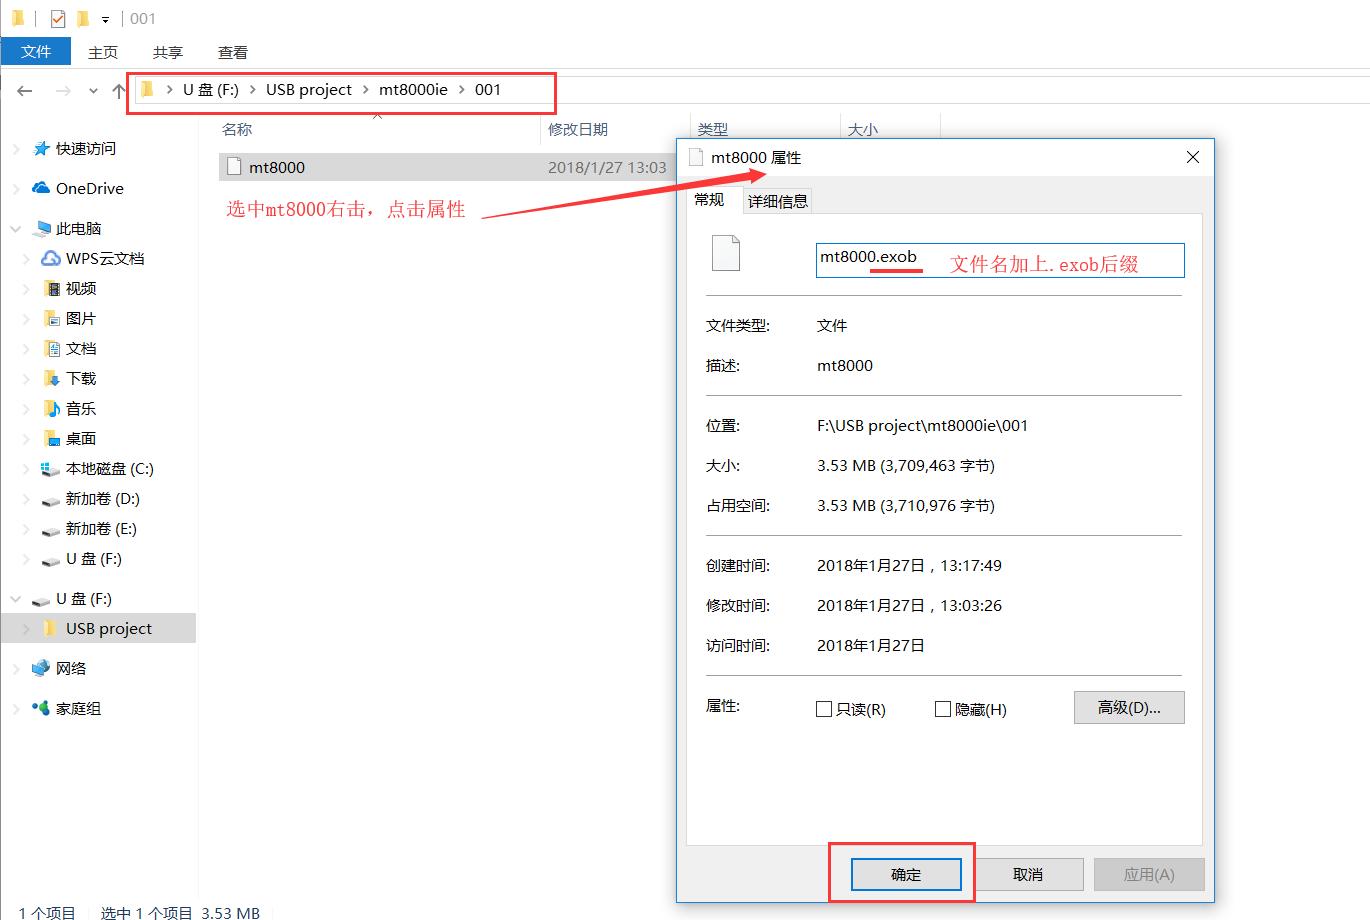Click the 视频 folder icon
Screen dimensions: 1370x920
[x=52, y=288]
